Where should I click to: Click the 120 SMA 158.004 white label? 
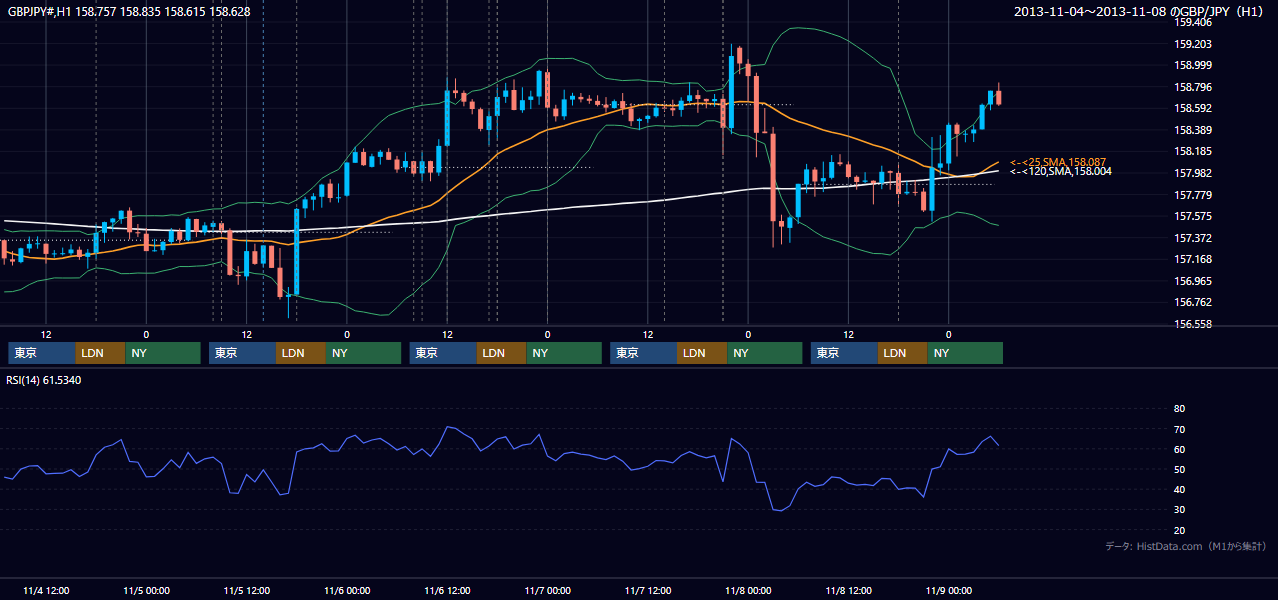1060,172
